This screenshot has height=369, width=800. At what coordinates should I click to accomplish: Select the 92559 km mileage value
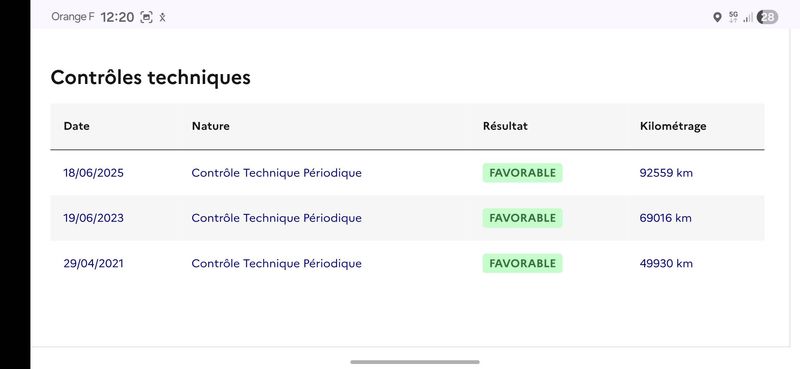point(666,173)
